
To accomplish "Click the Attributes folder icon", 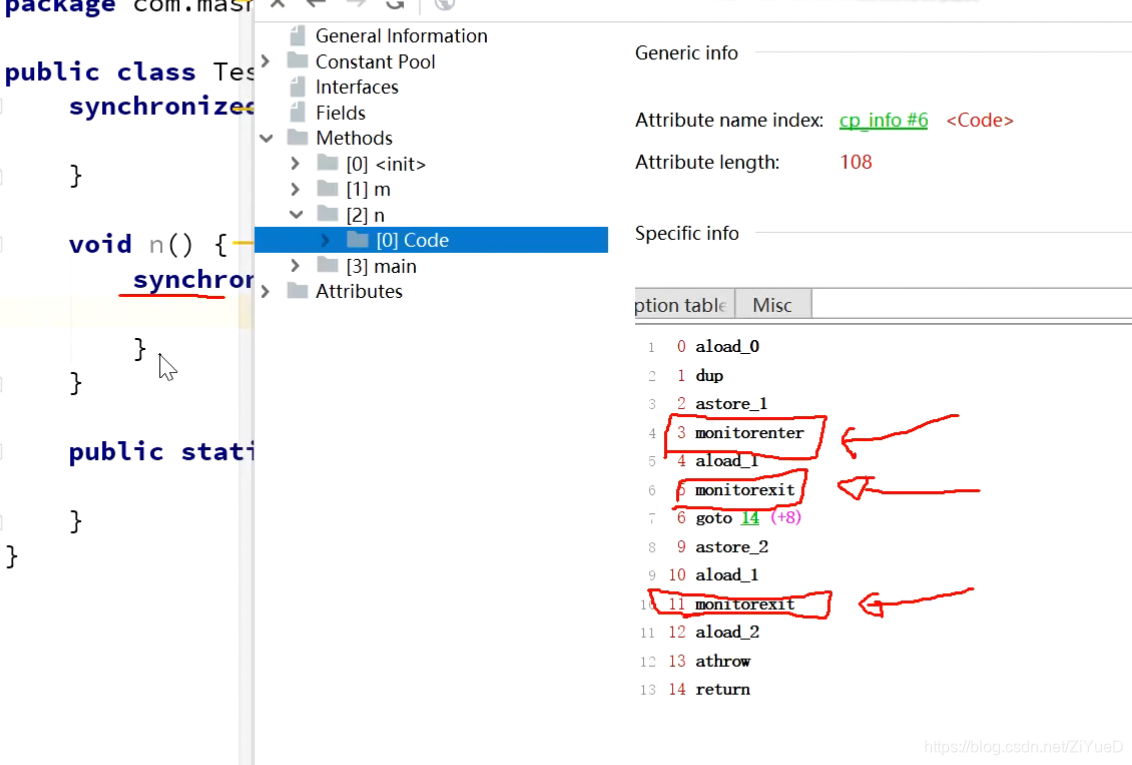I will tap(297, 291).
